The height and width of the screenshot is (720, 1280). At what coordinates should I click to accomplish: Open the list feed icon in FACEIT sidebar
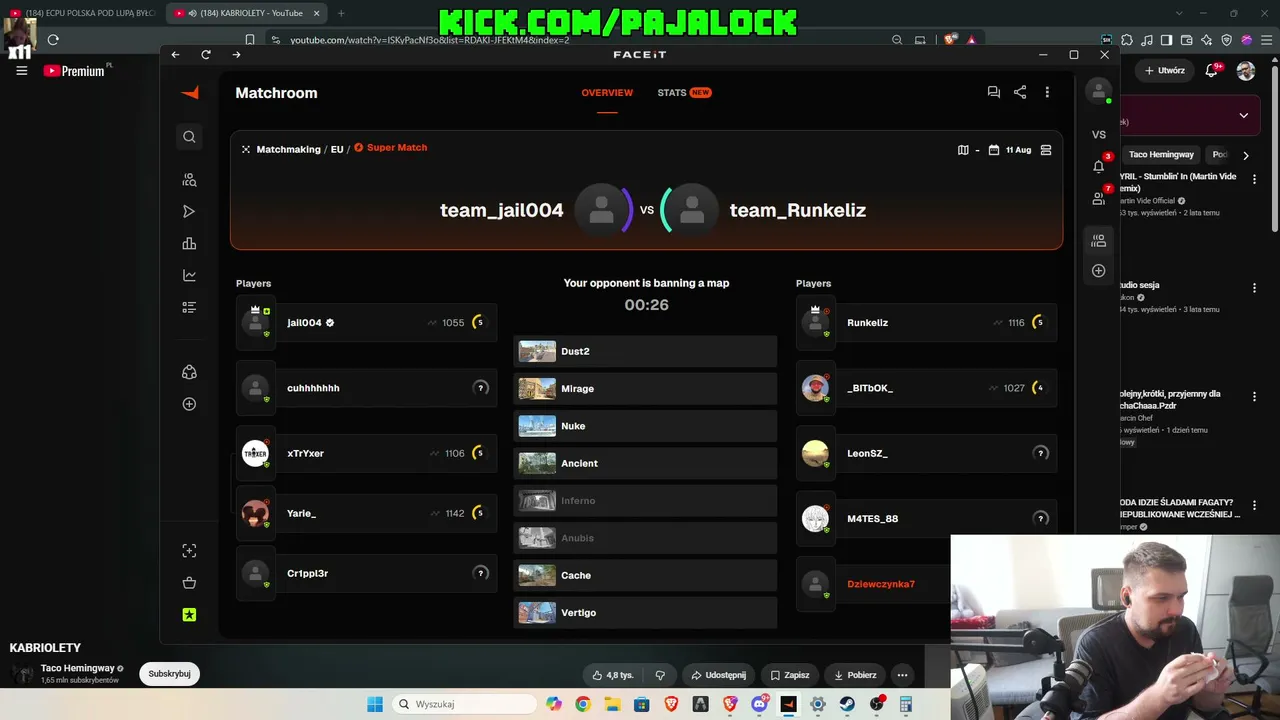189,307
